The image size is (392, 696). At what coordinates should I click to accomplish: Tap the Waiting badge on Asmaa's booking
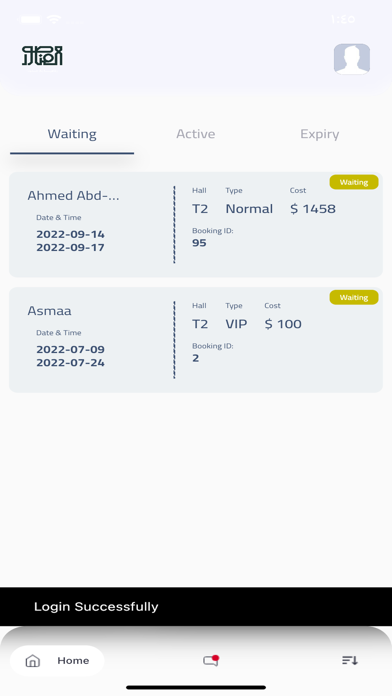354,297
